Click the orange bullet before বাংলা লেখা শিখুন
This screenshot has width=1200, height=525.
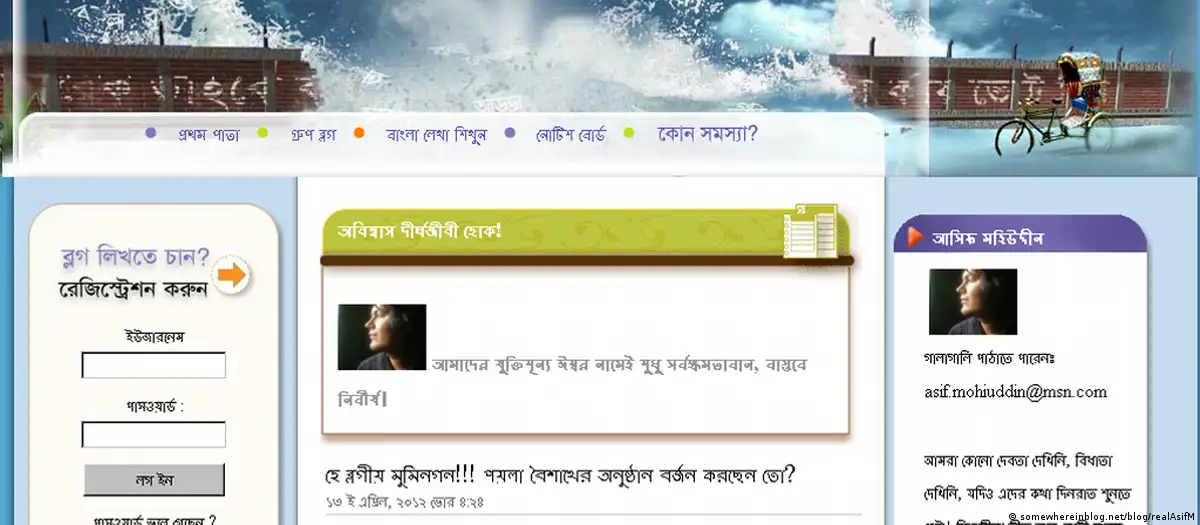click(359, 132)
